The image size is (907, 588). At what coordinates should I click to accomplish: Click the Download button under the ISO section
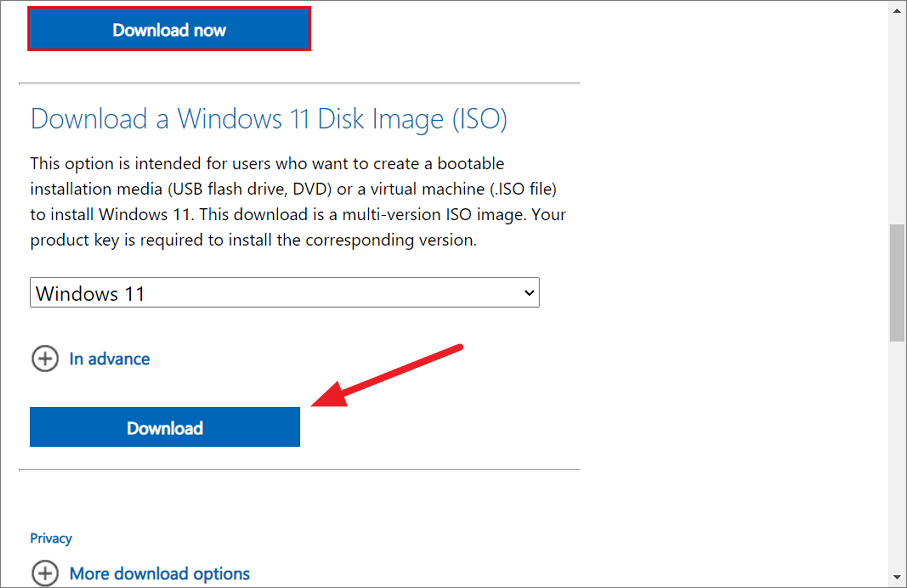point(165,427)
